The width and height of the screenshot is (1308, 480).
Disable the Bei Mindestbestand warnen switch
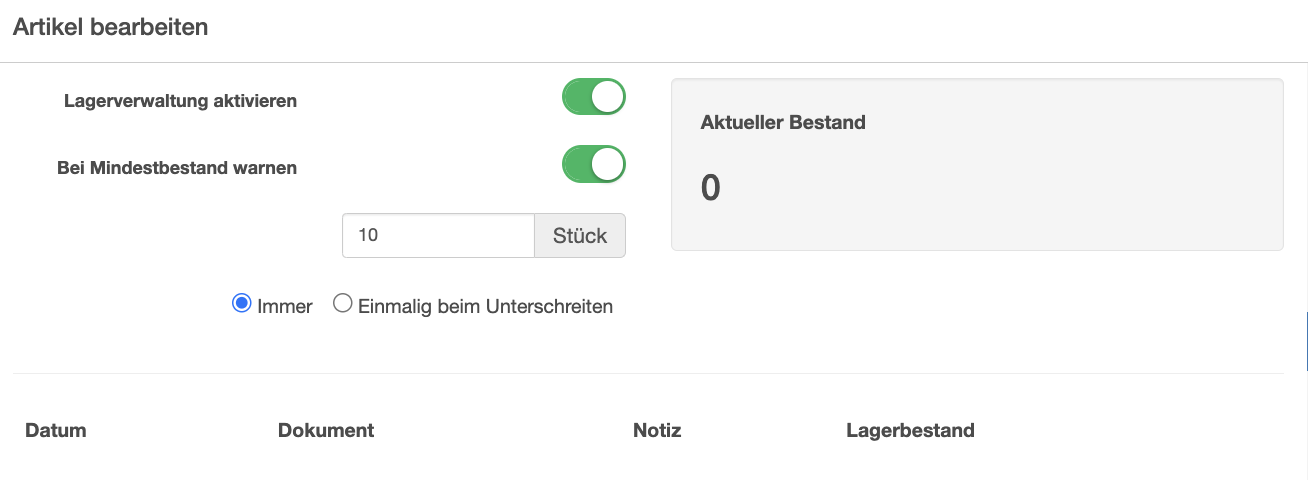click(x=593, y=165)
